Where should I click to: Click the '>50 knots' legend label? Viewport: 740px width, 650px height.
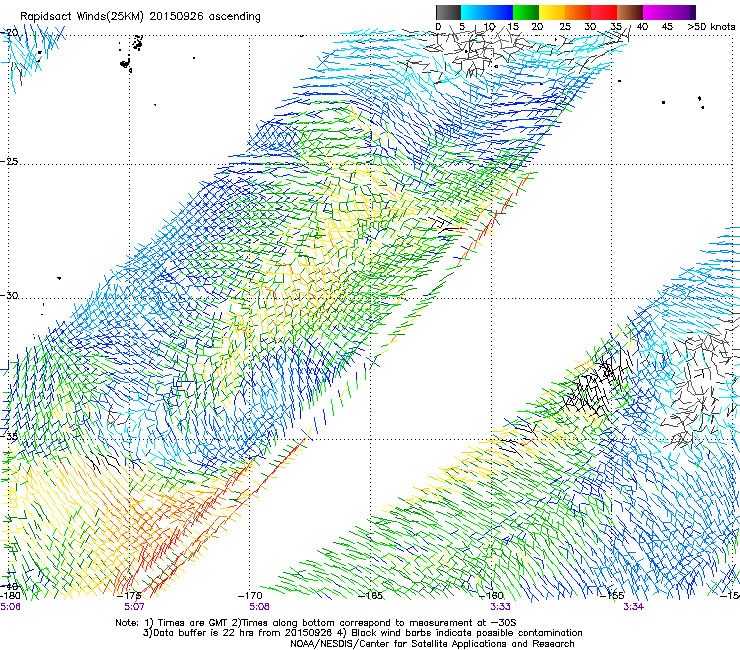[x=711, y=27]
